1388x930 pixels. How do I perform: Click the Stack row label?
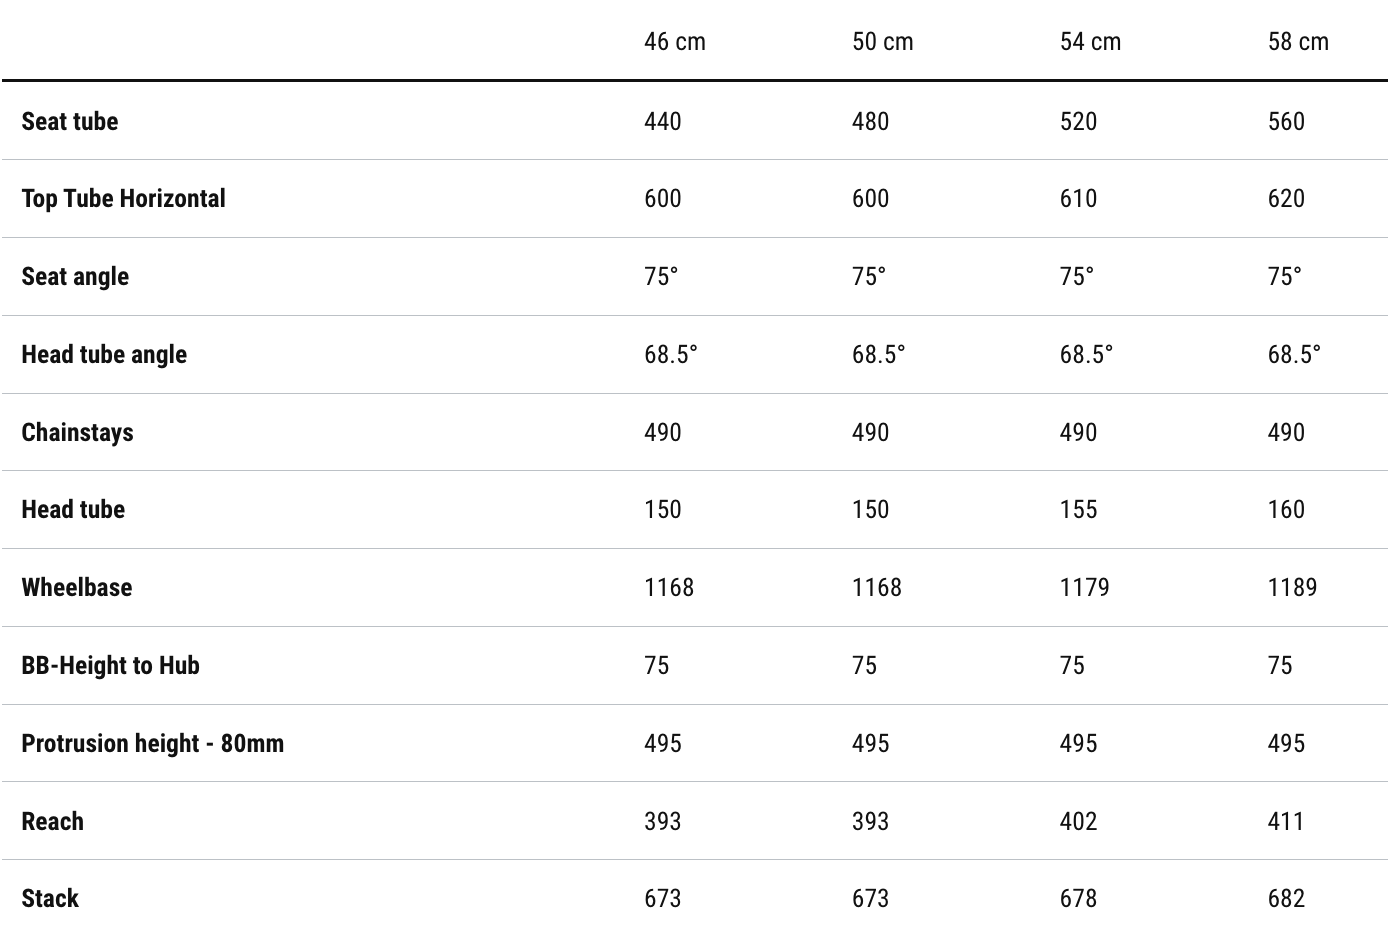50,898
